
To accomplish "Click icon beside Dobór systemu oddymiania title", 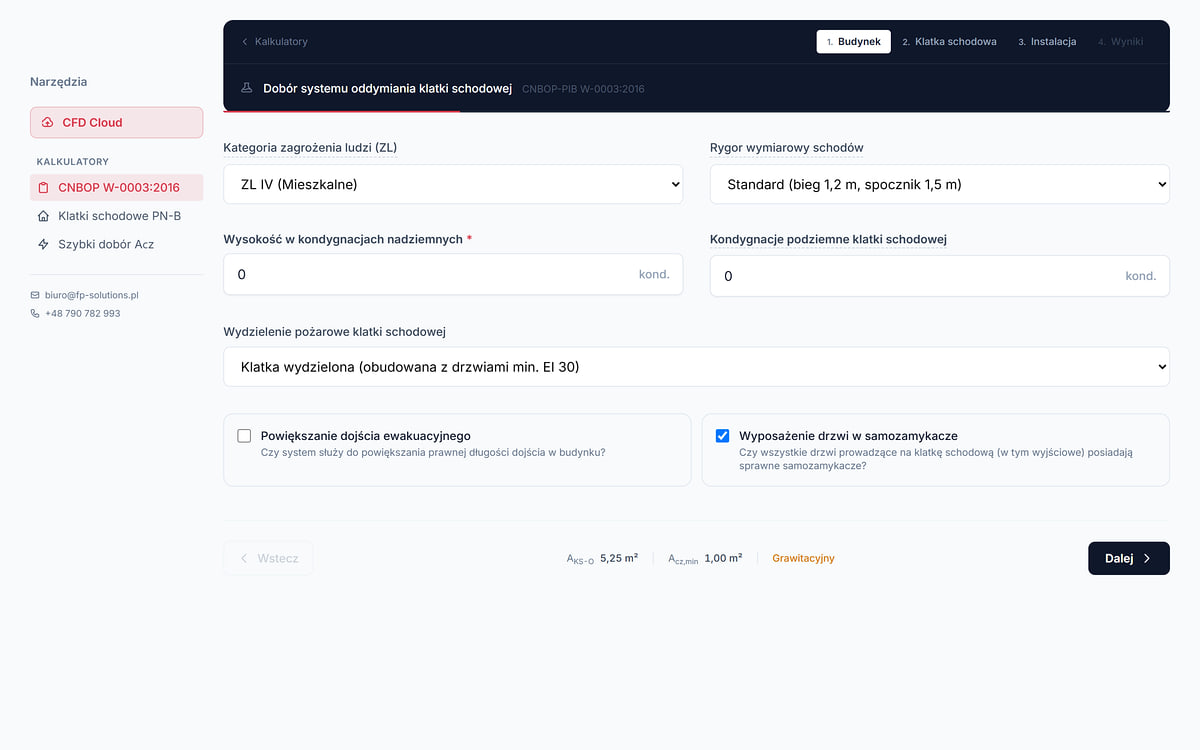I will (247, 88).
